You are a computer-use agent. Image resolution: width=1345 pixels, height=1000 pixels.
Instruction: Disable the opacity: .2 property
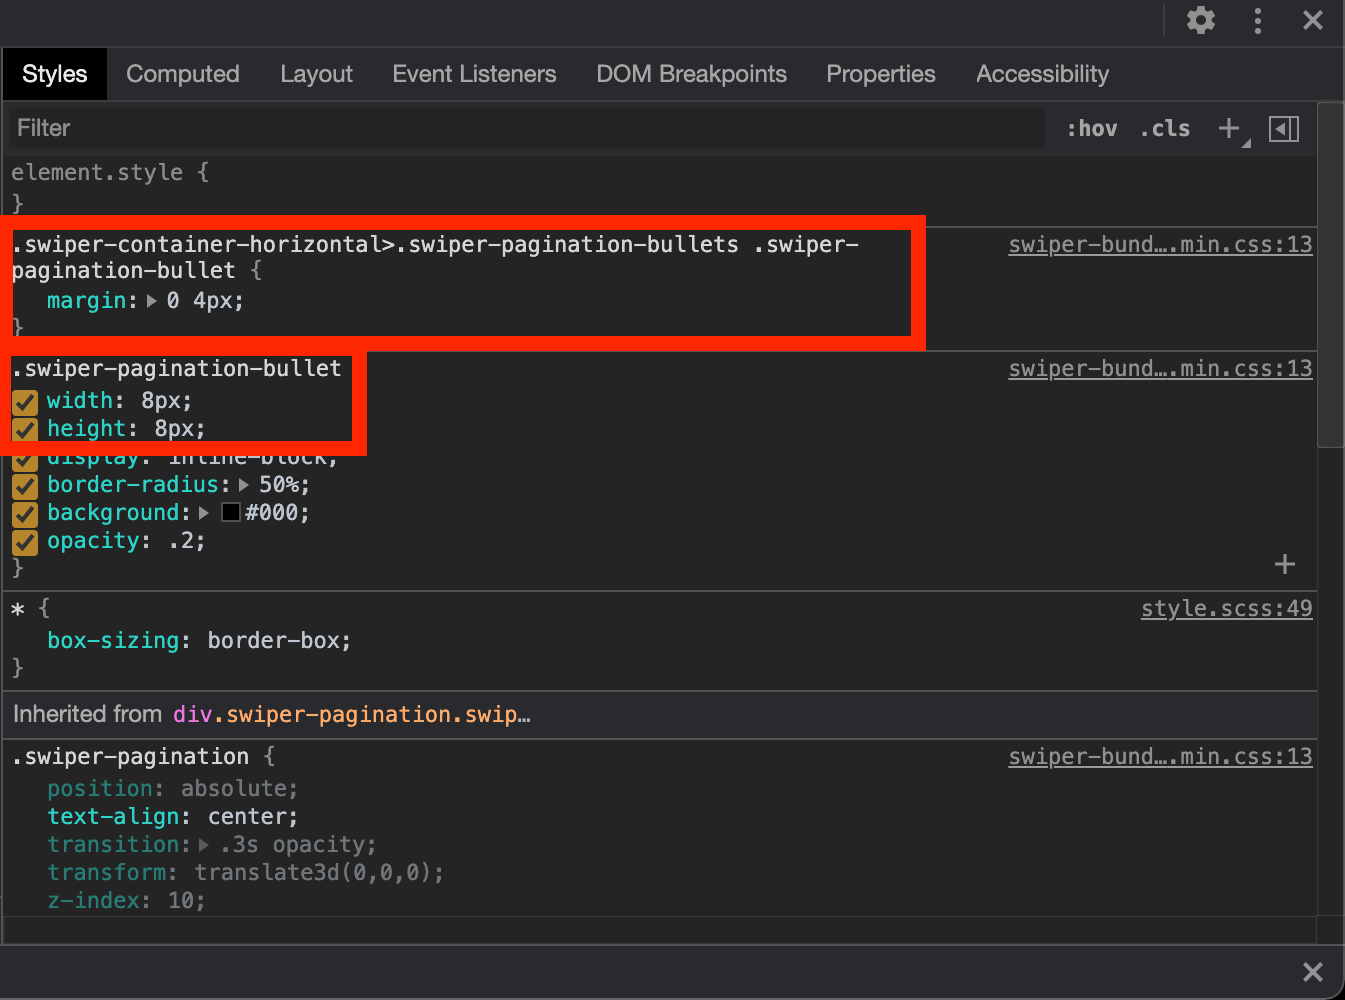[25, 542]
